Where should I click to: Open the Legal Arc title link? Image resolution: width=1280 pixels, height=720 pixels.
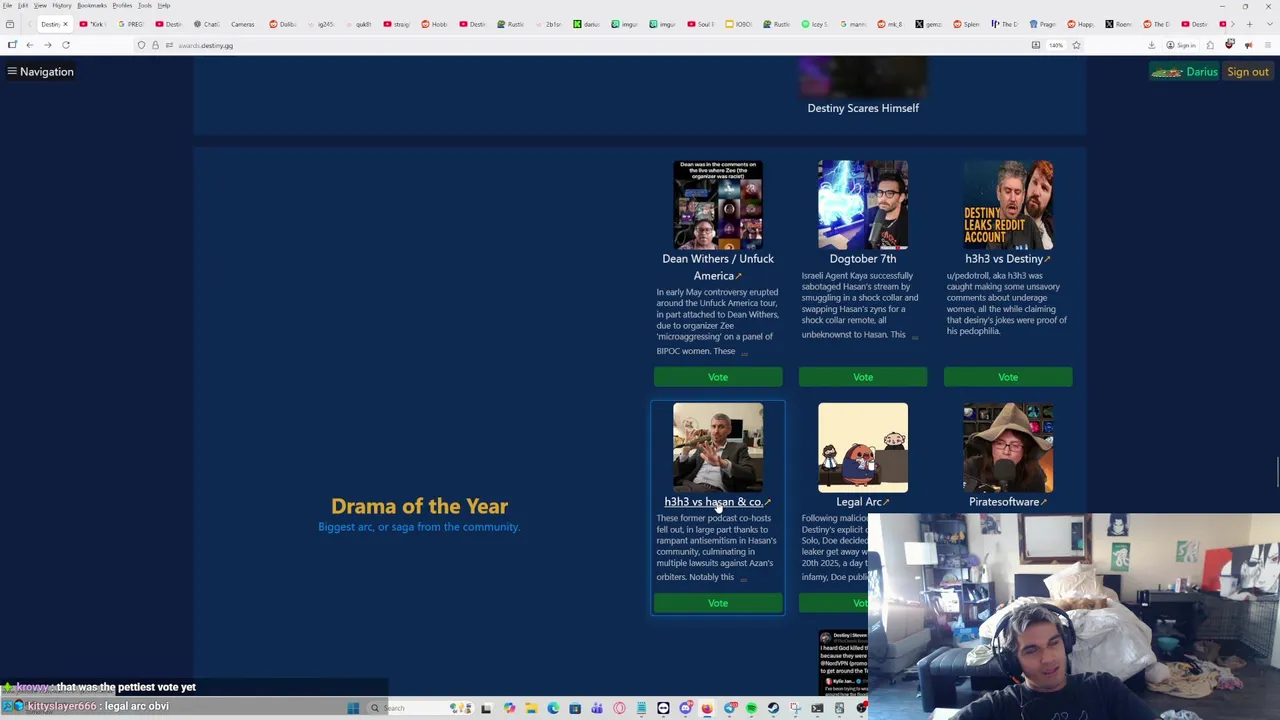[862, 502]
